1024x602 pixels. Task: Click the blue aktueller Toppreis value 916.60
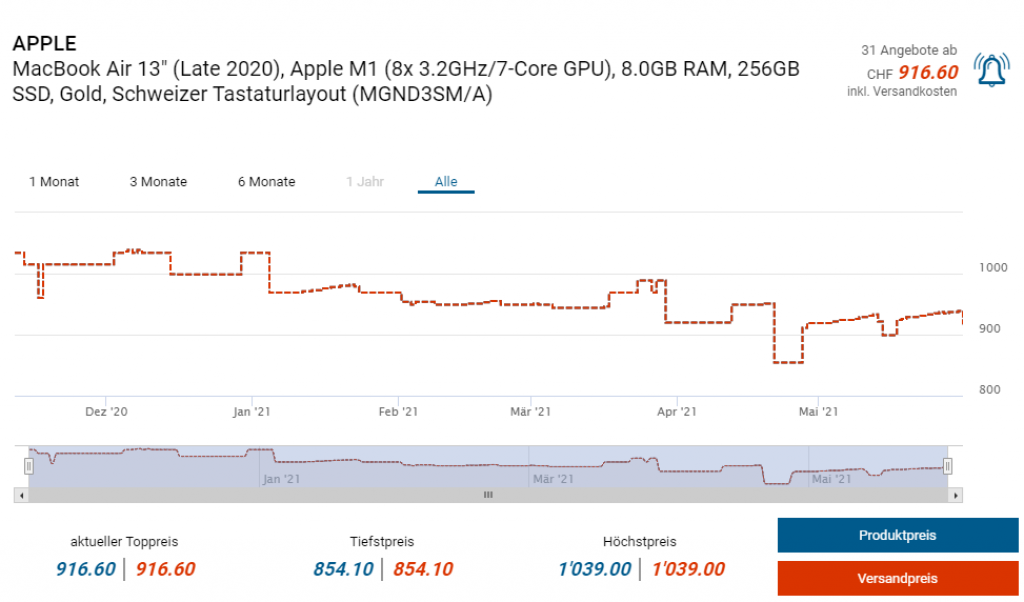pyautogui.click(x=85, y=569)
